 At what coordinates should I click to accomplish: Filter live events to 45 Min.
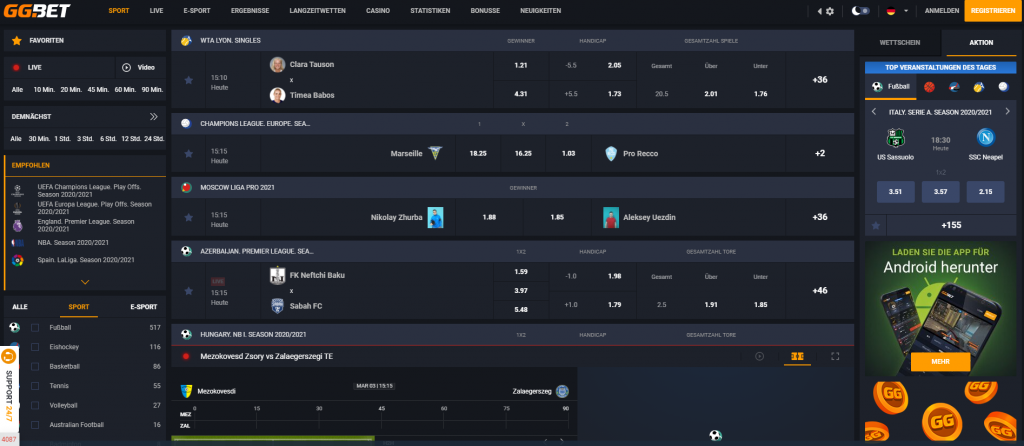click(98, 89)
